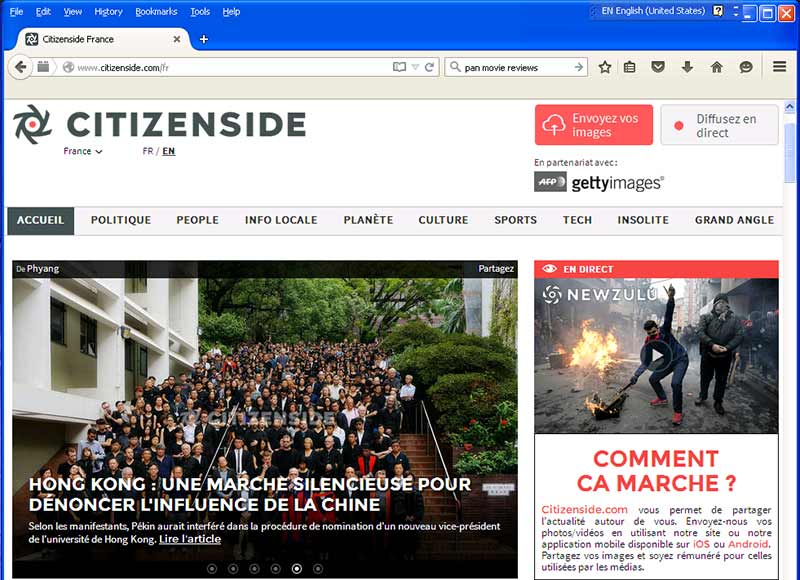Screen dimensions: 800x580
Task: Click author name Phyang
Action: 43,268
